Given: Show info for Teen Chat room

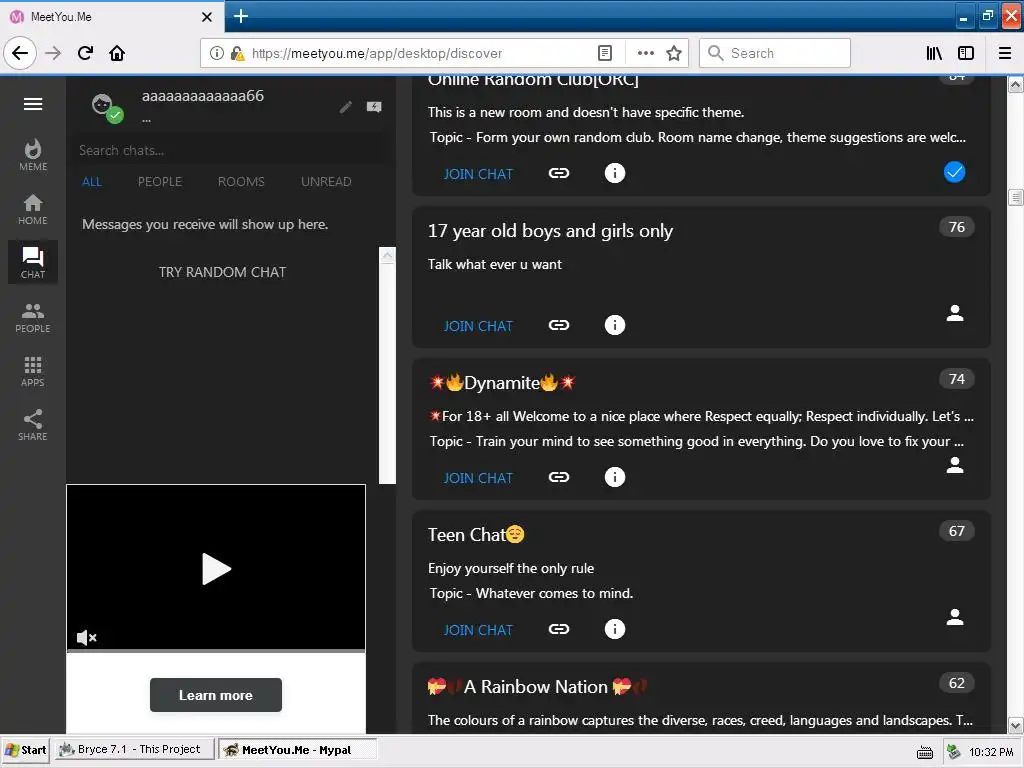Looking at the screenshot, I should coord(615,630).
